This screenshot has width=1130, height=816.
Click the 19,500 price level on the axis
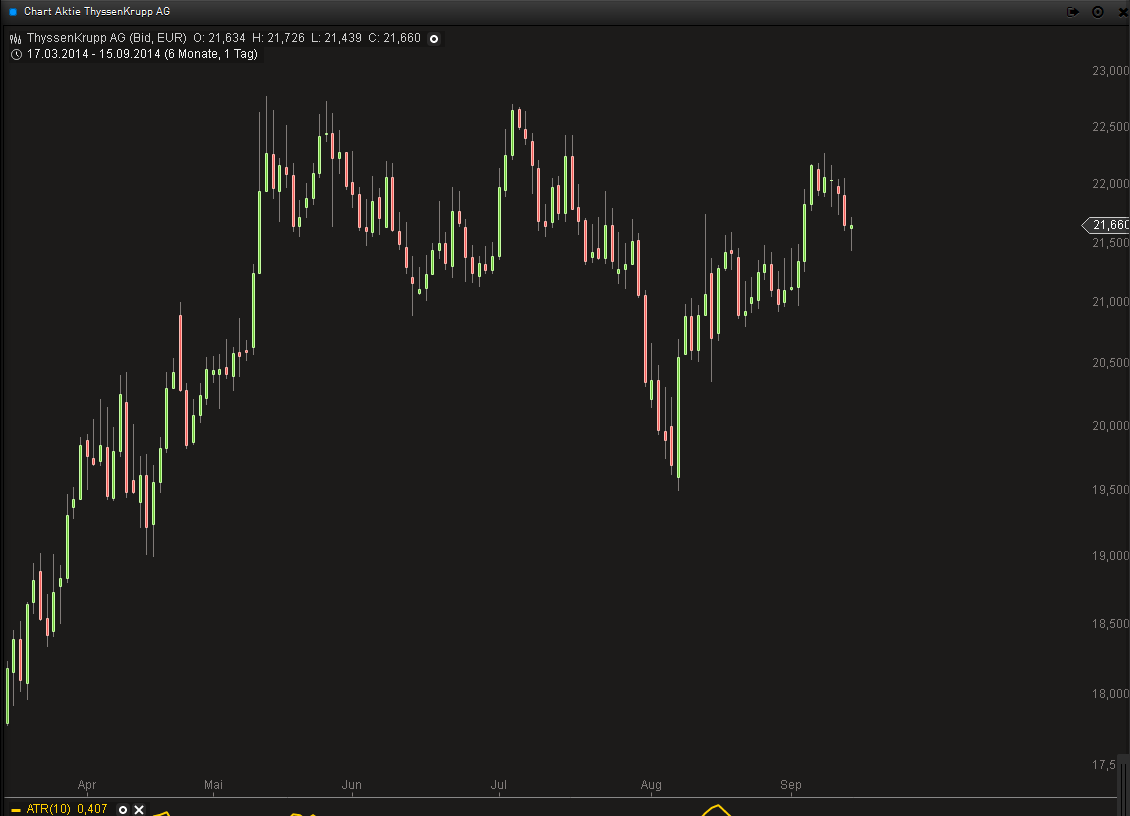[x=1110, y=491]
